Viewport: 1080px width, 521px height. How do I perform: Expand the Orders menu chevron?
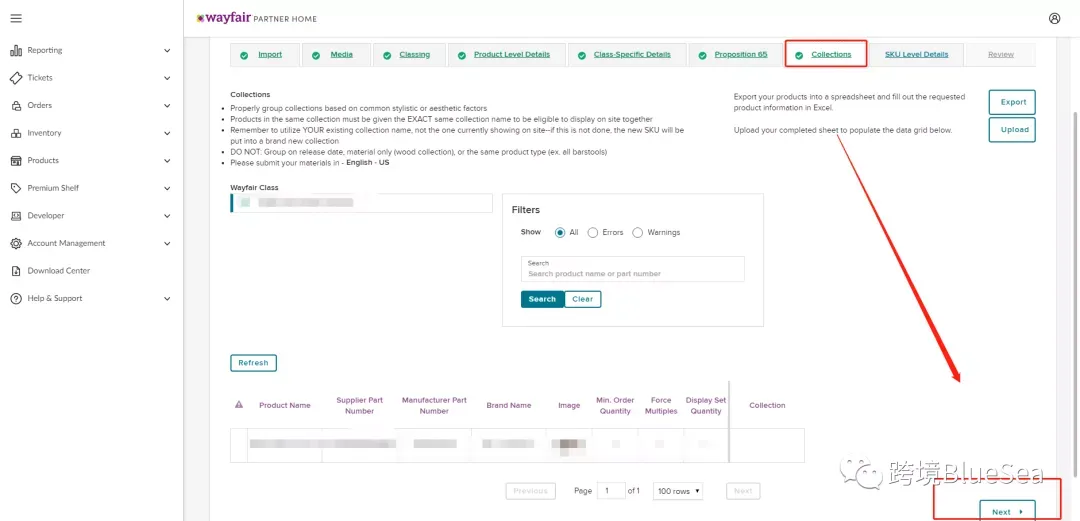[x=167, y=105]
